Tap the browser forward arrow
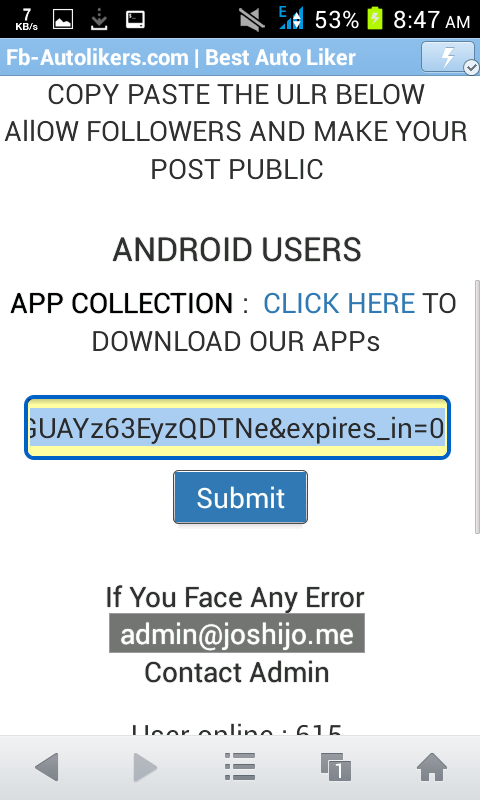Viewport: 480px width, 800px height. click(145, 766)
